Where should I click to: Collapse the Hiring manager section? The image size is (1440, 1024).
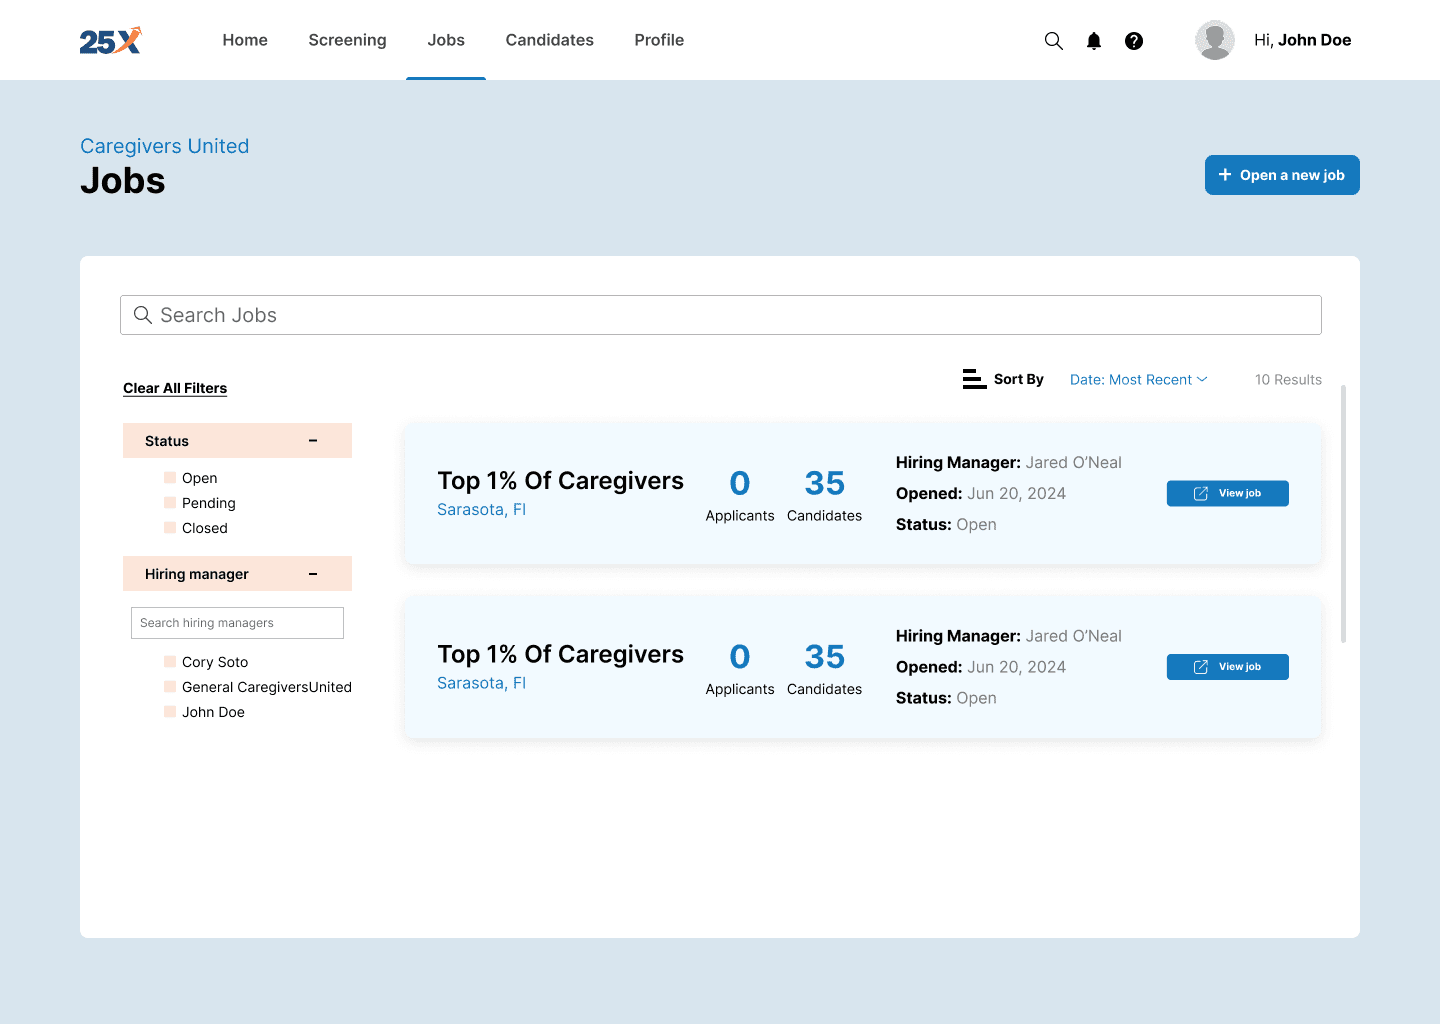[x=312, y=573]
